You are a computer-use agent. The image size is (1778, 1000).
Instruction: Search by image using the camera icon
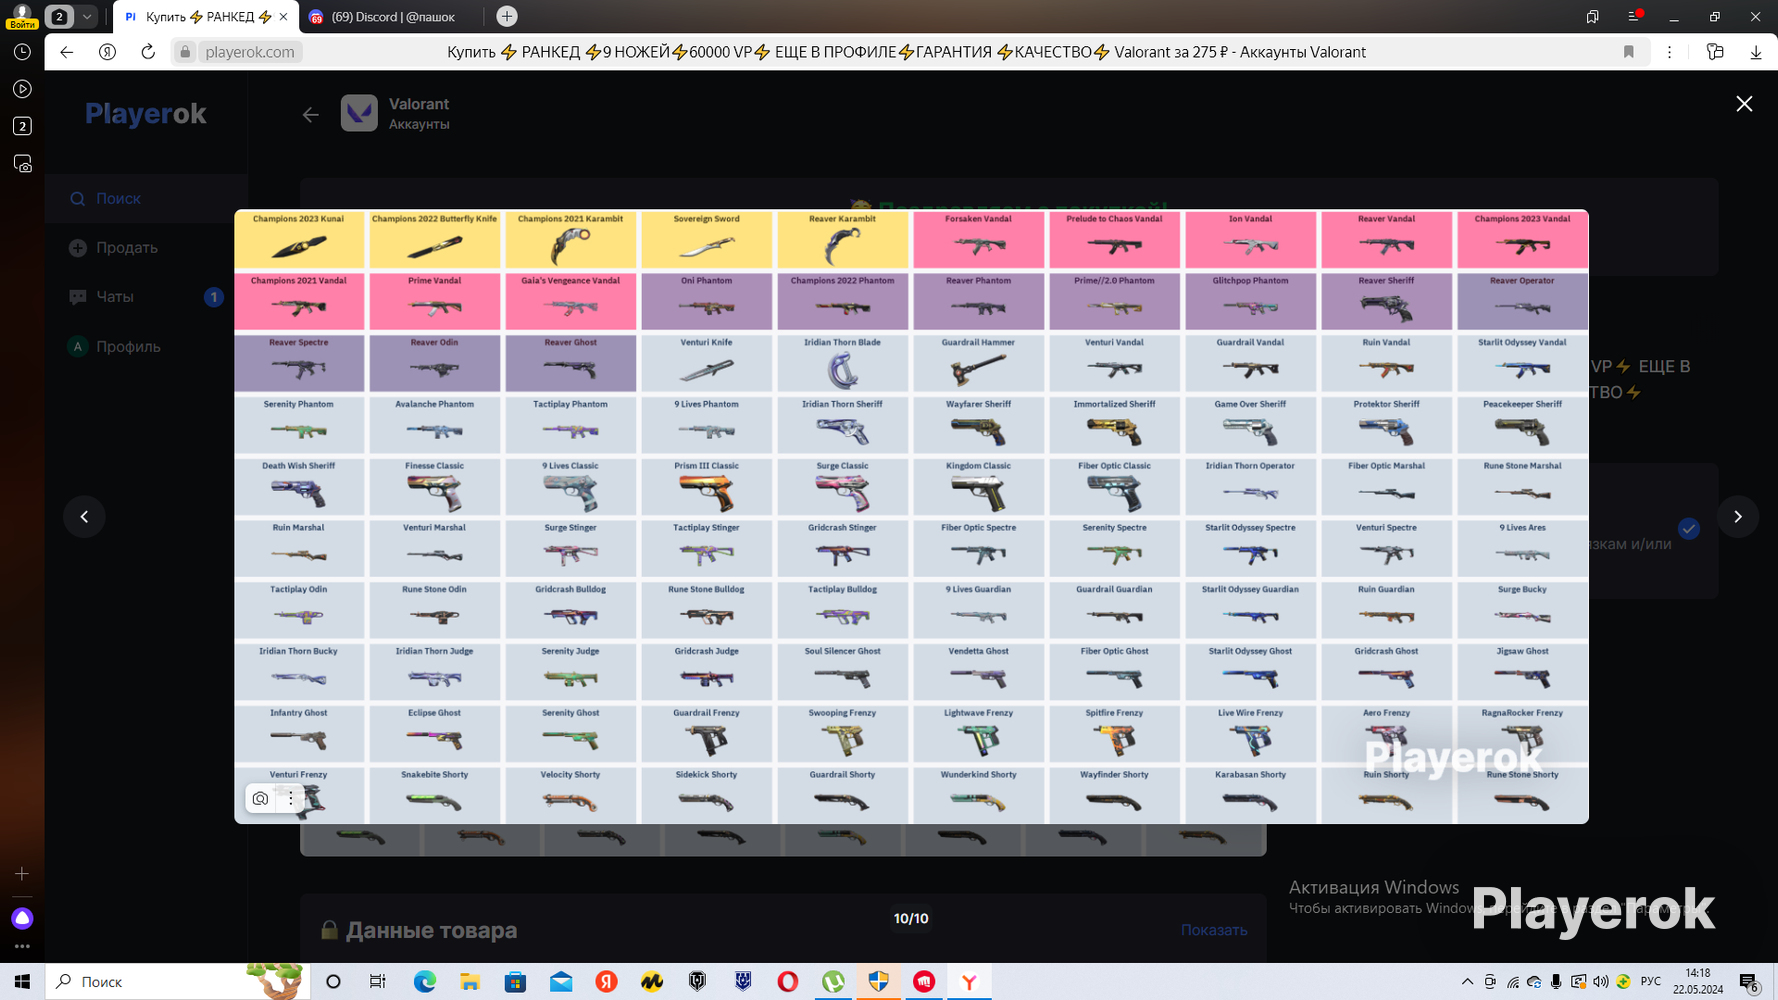(260, 799)
